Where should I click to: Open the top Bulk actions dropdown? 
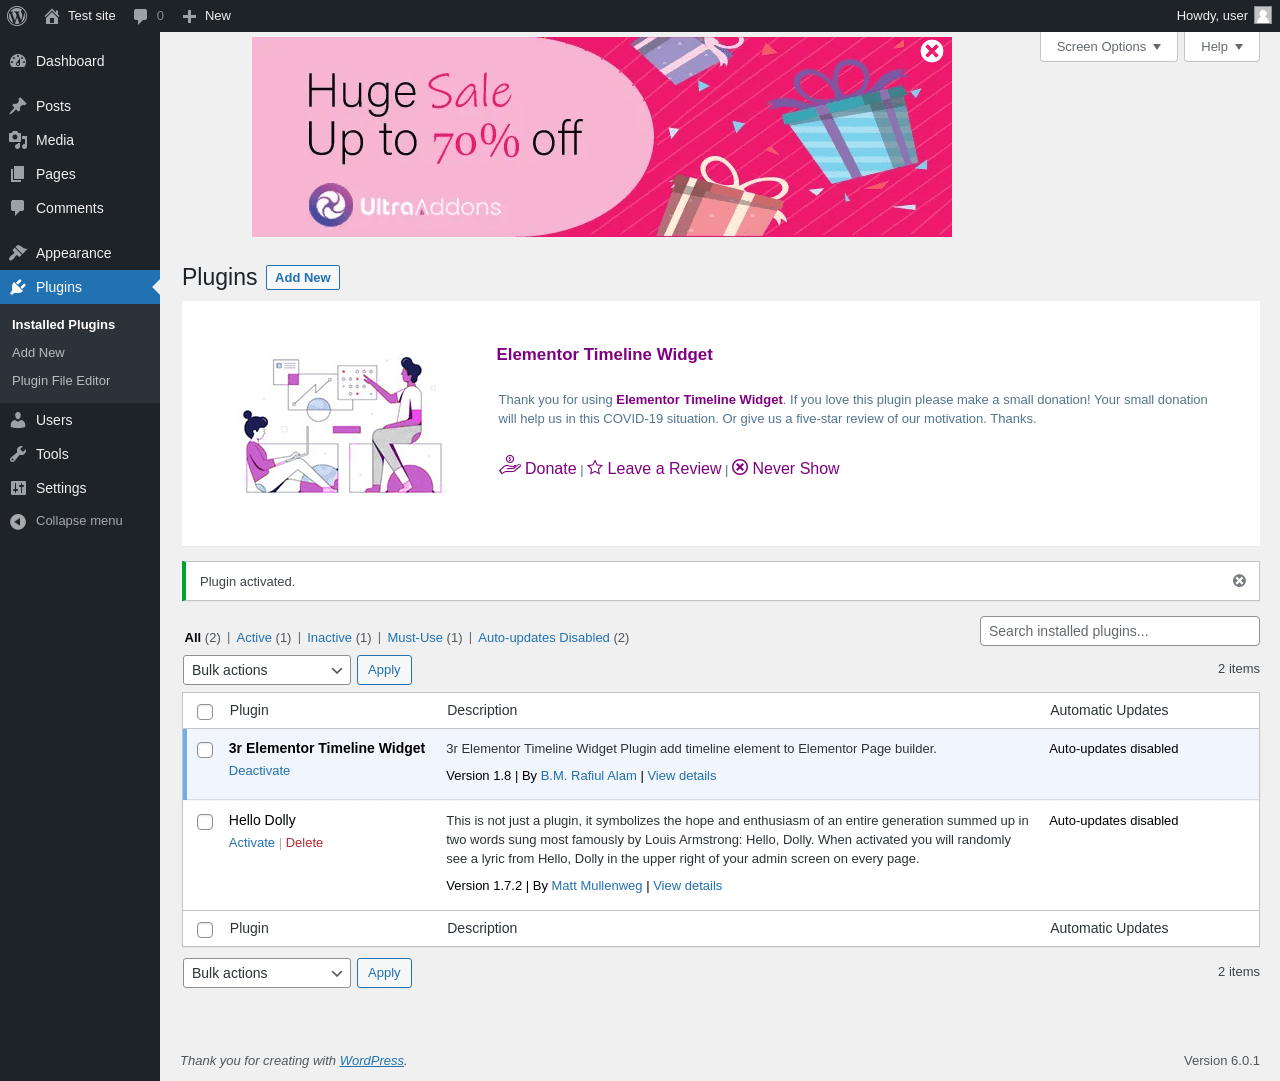pyautogui.click(x=267, y=670)
